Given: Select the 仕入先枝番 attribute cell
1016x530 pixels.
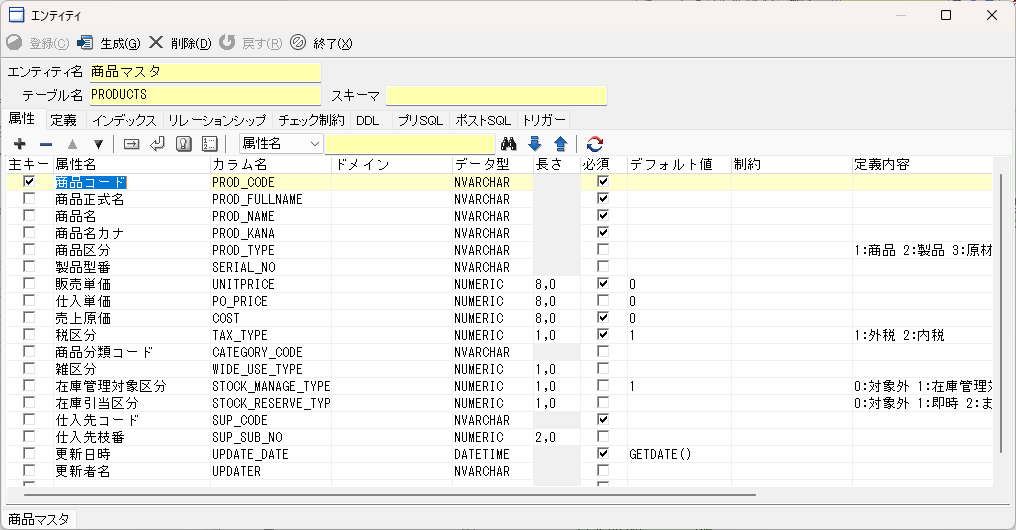Looking at the screenshot, I should pyautogui.click(x=132, y=437).
